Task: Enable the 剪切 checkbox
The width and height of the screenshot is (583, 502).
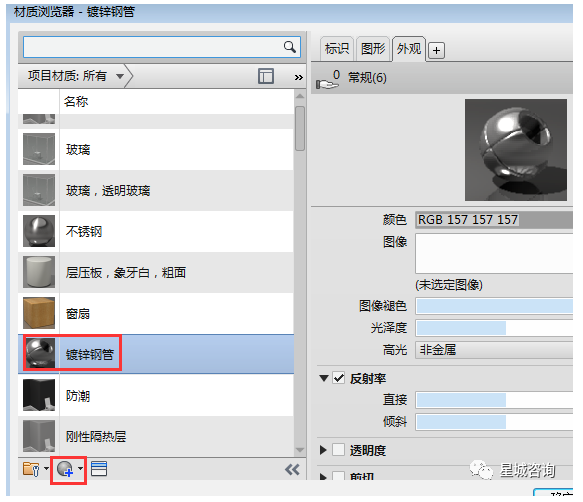Action: (x=339, y=476)
